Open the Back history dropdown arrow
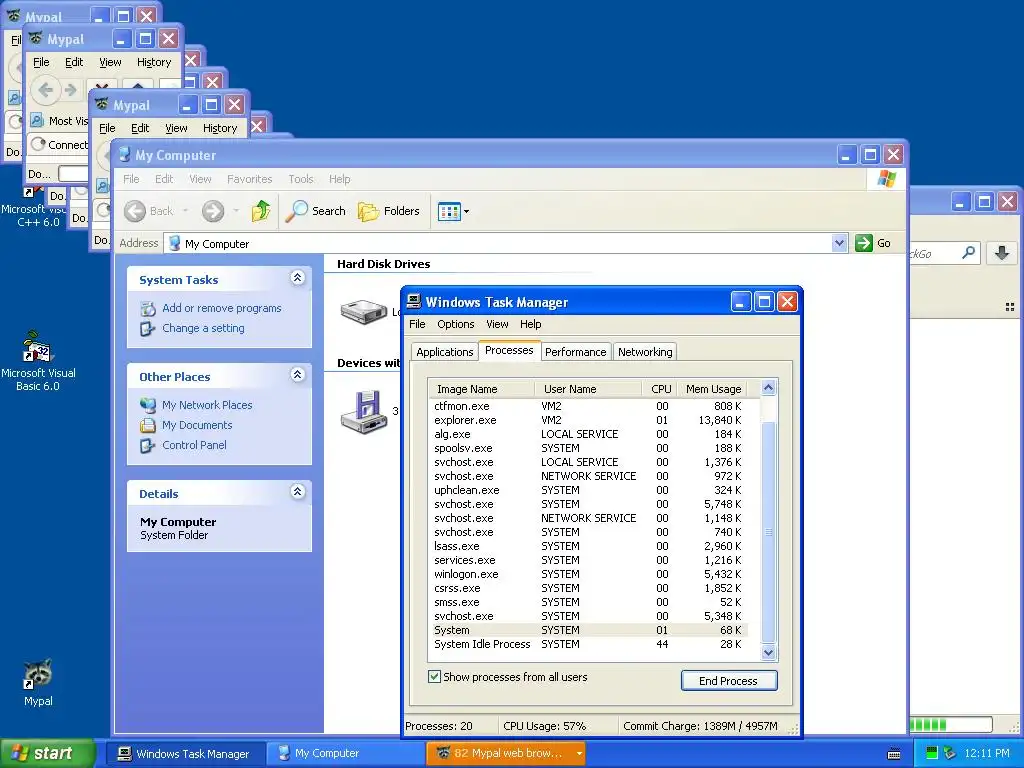This screenshot has width=1024, height=768. [185, 211]
